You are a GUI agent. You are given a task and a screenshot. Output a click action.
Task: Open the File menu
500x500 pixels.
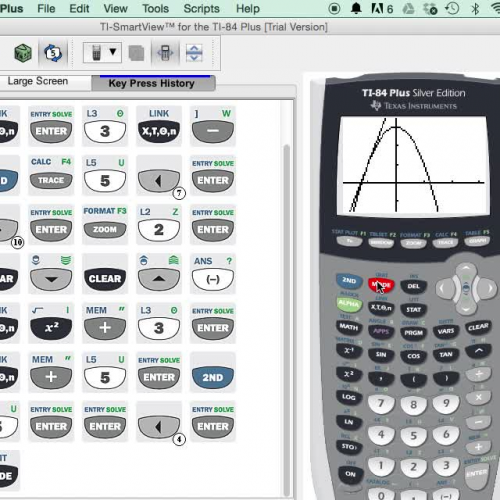point(46,8)
